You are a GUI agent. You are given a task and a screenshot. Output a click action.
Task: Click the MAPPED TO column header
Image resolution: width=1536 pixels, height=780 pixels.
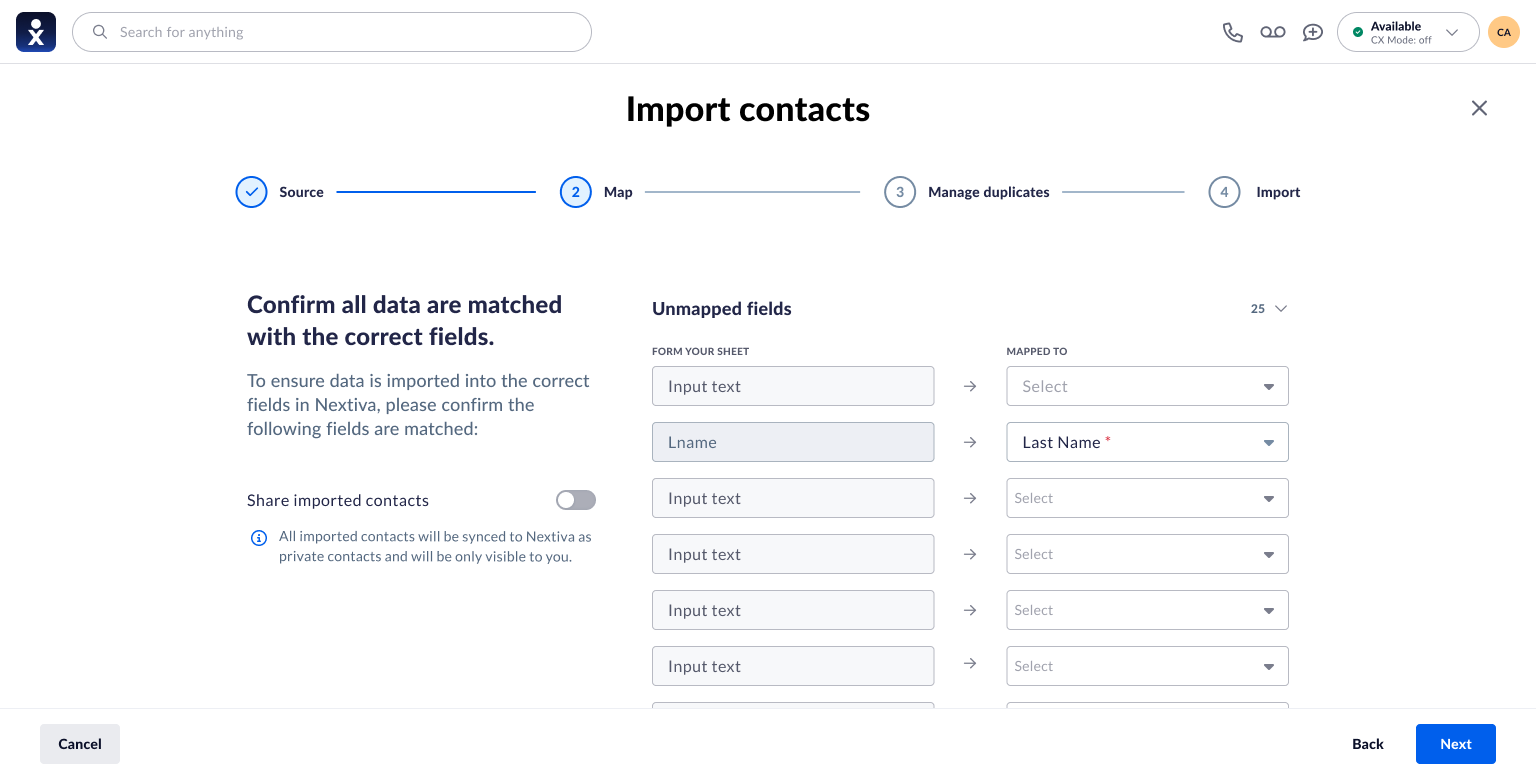[x=1037, y=352]
